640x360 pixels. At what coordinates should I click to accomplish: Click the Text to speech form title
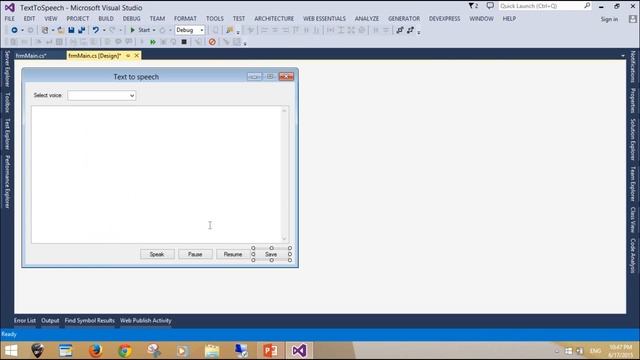point(136,77)
